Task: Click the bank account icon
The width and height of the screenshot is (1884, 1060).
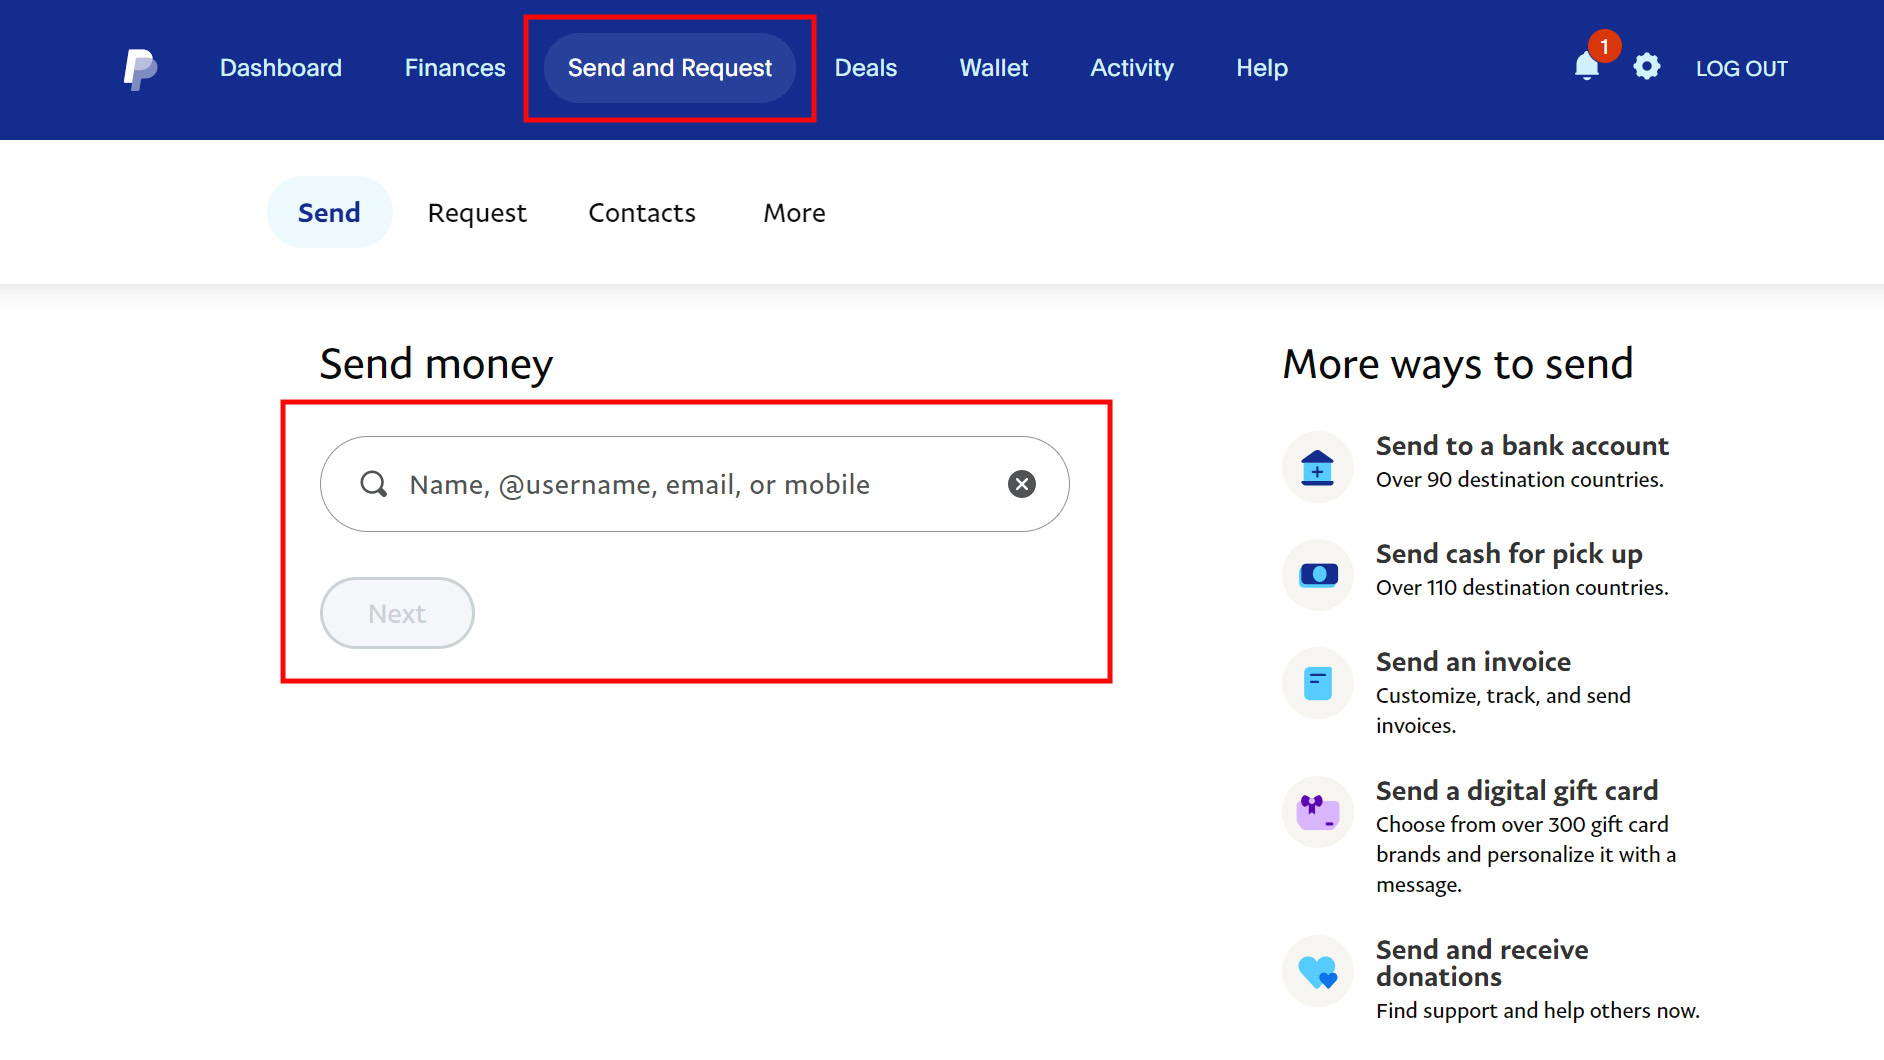Action: (x=1317, y=467)
